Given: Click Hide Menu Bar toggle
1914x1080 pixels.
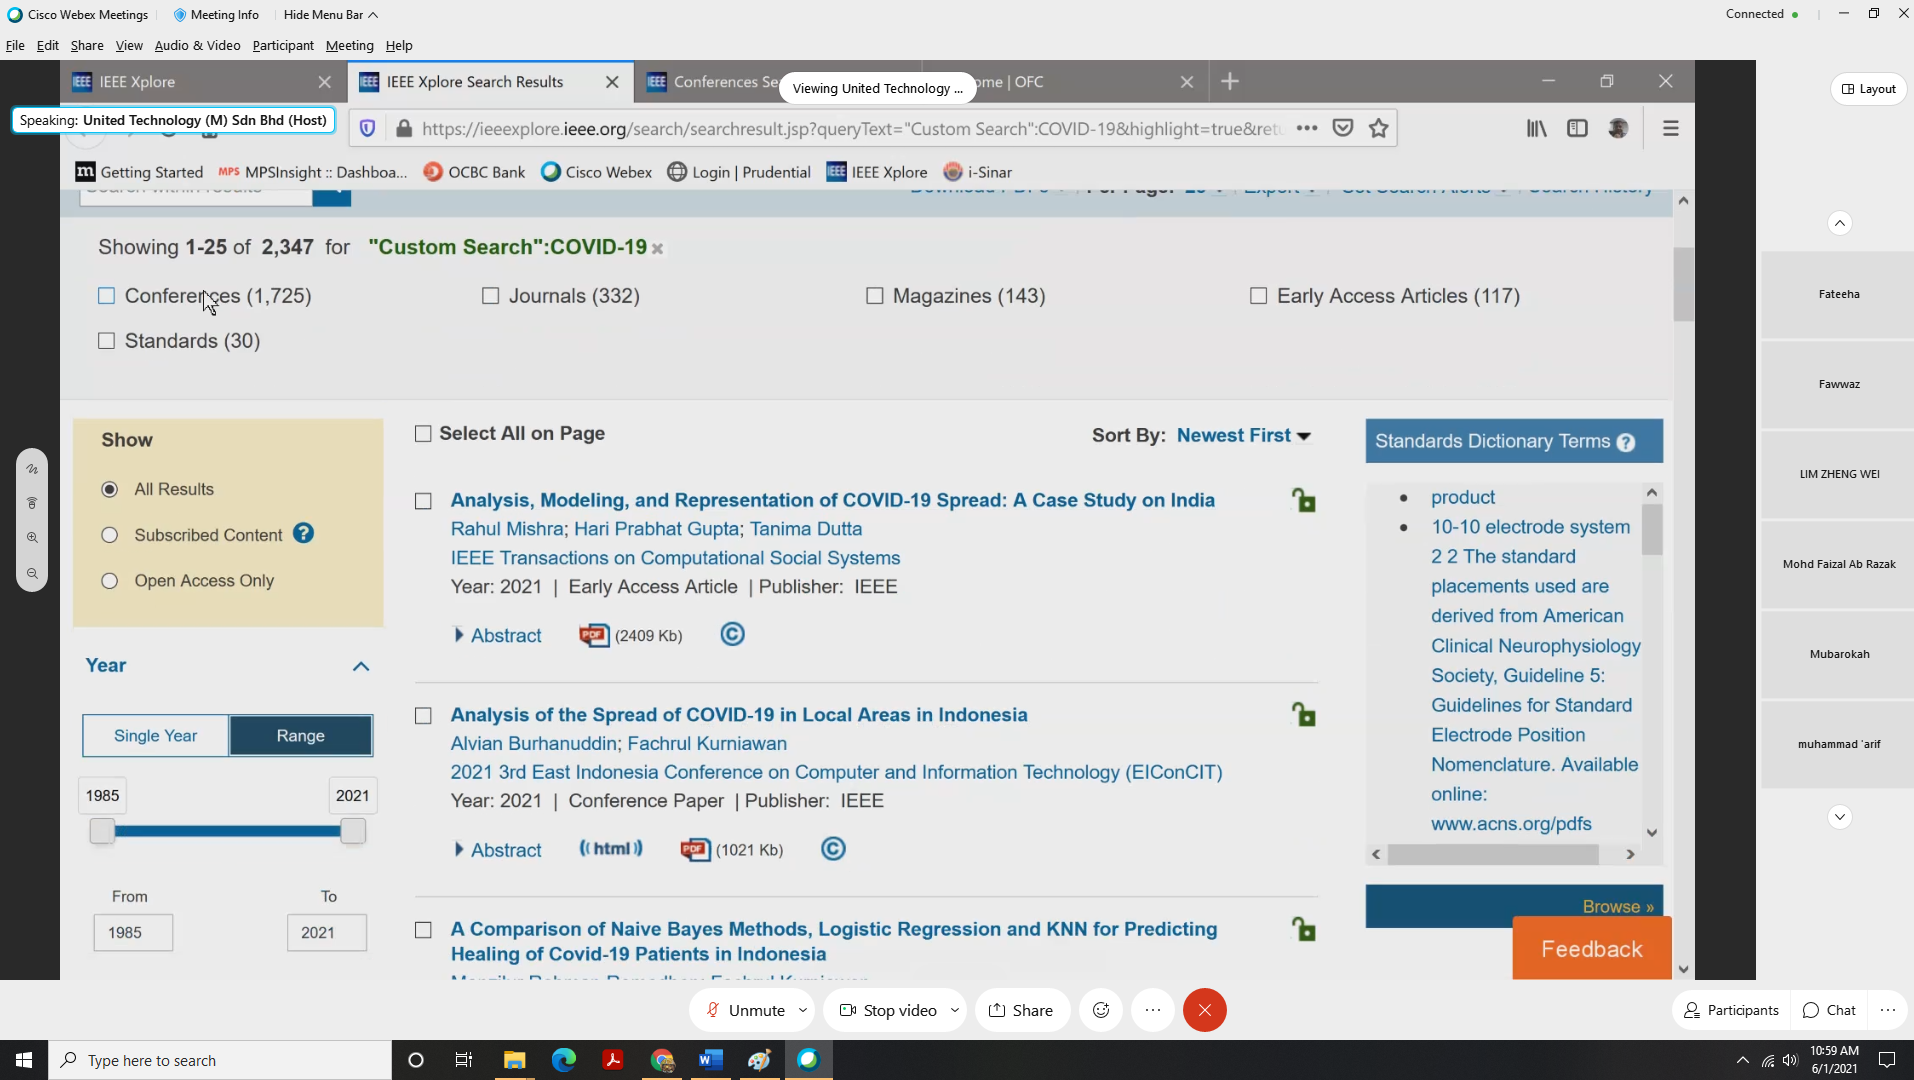Looking at the screenshot, I should pos(330,15).
